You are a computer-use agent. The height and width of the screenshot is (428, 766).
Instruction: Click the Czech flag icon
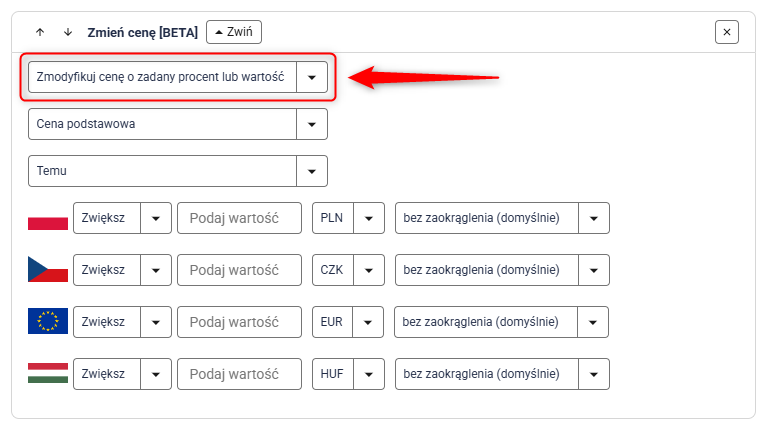(48, 270)
